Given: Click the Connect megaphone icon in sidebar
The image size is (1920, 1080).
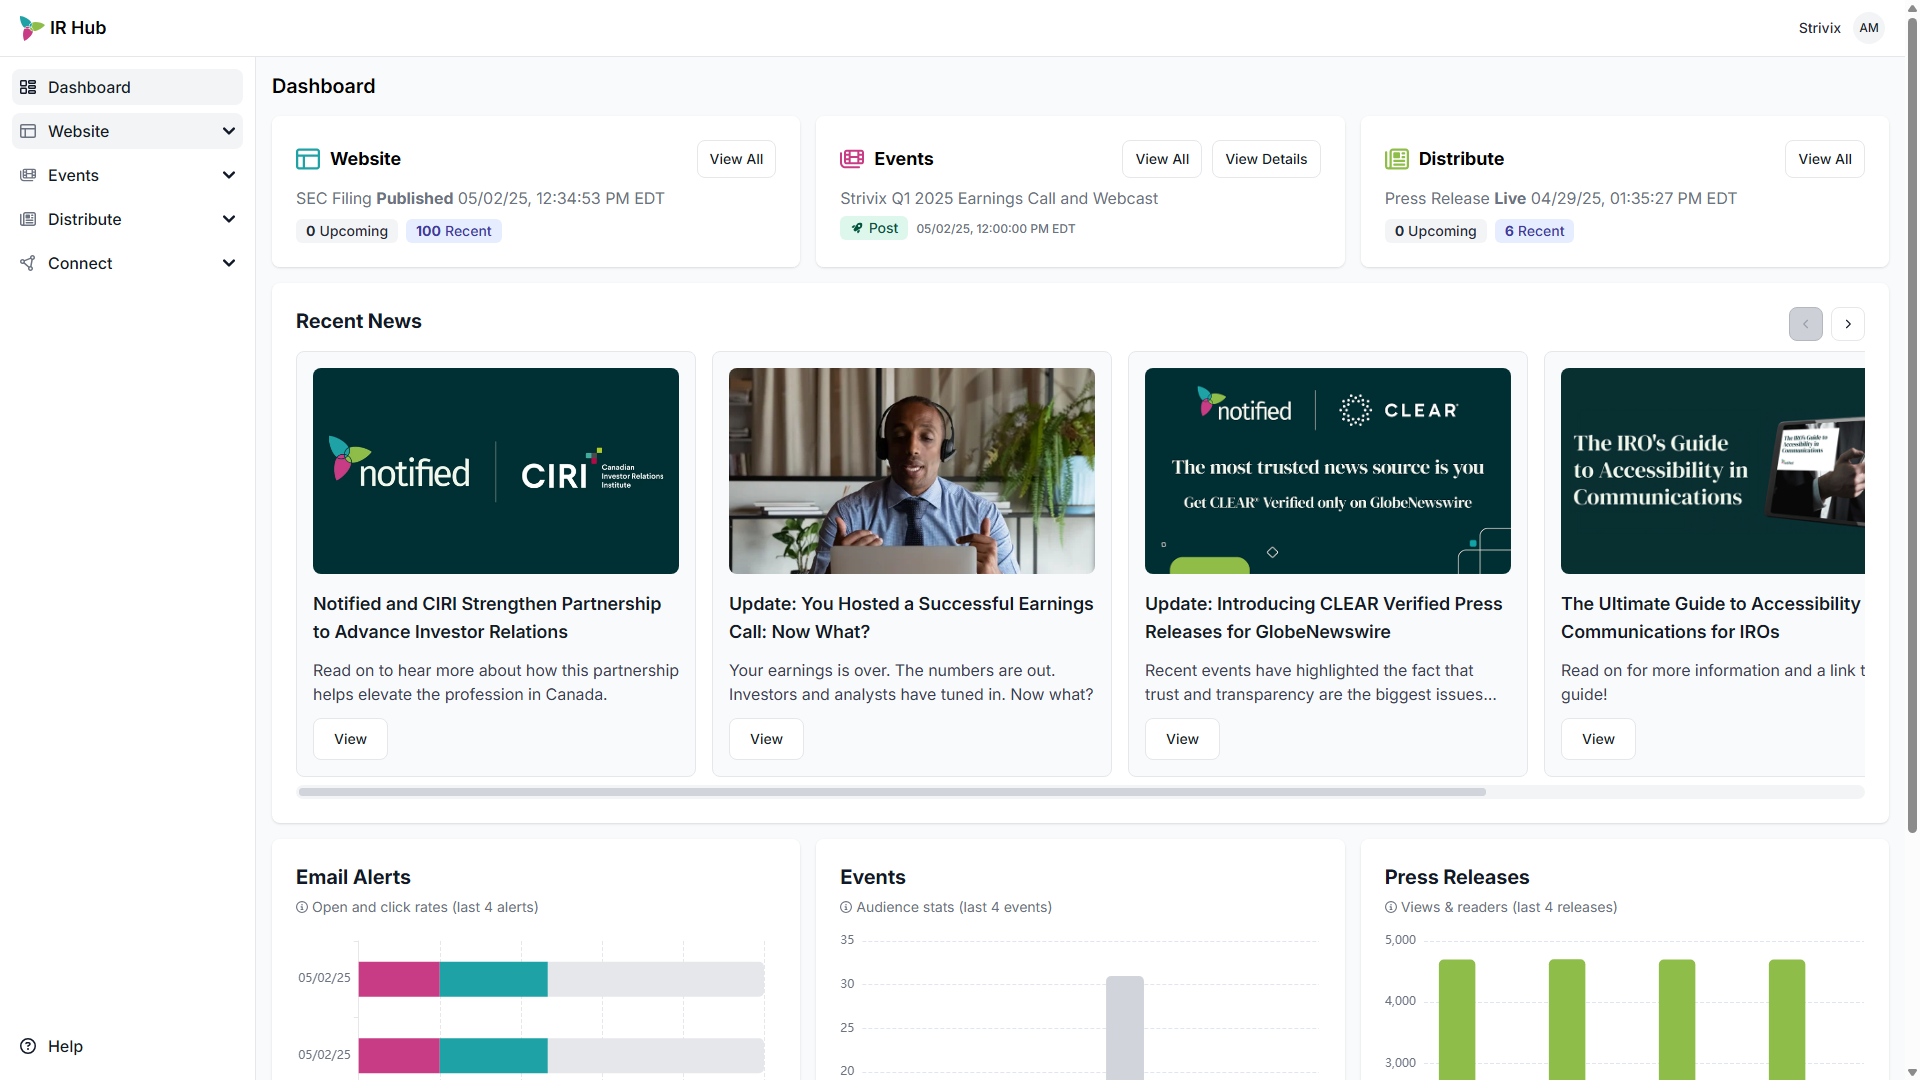Looking at the screenshot, I should click(27, 263).
